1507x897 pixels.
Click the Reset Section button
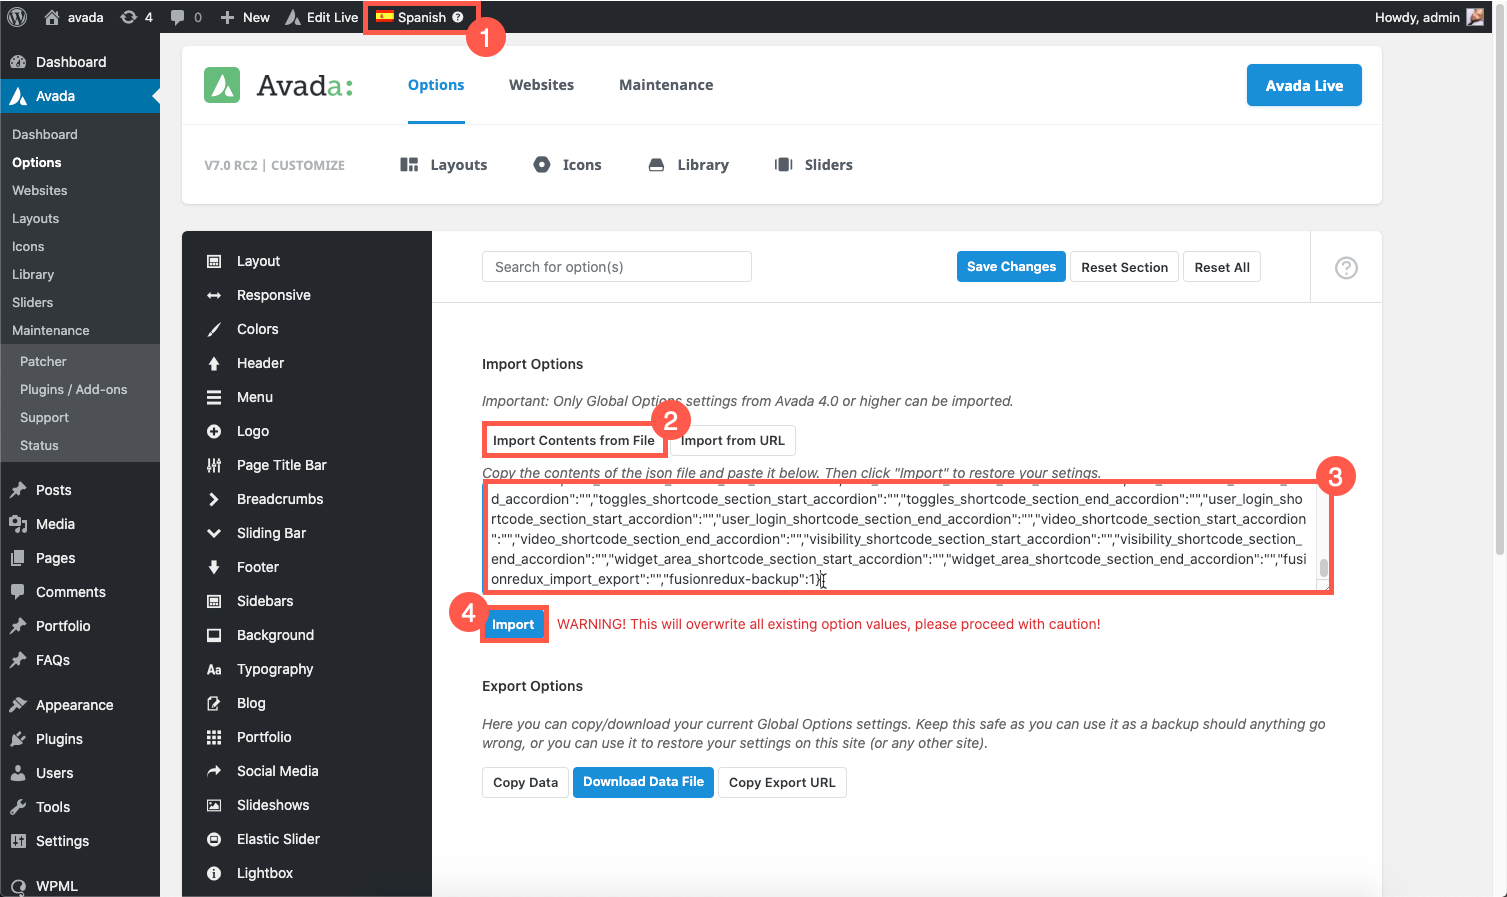click(1124, 267)
